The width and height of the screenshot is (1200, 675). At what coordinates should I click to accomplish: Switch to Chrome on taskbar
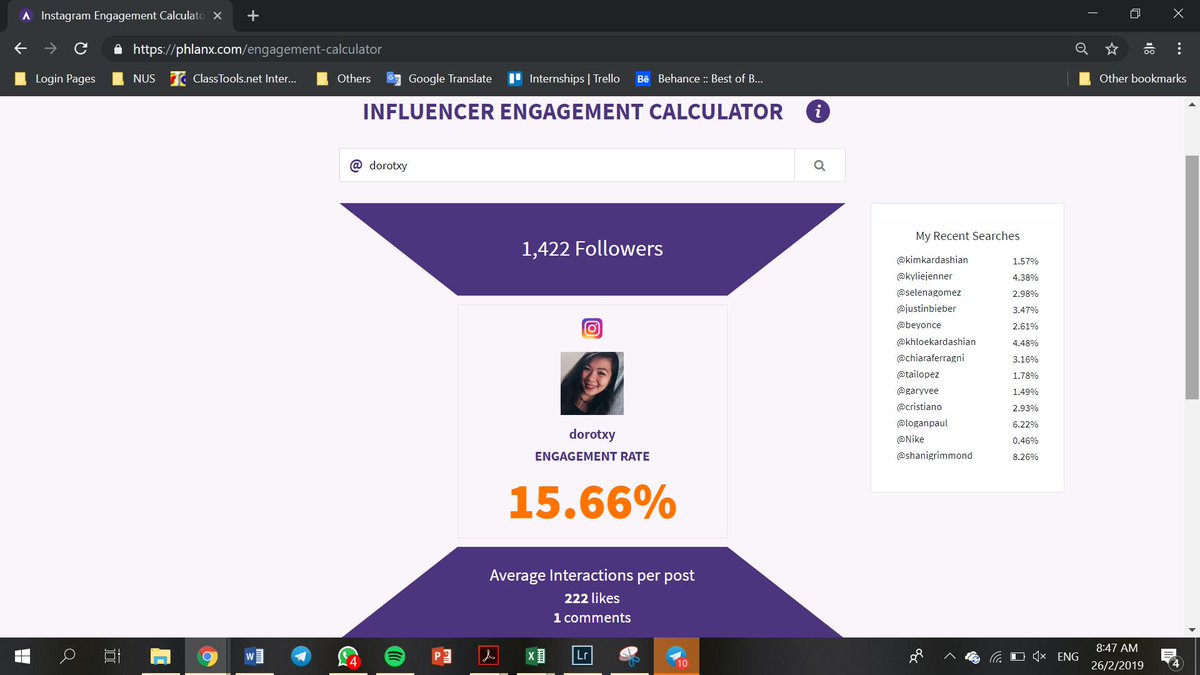point(207,656)
